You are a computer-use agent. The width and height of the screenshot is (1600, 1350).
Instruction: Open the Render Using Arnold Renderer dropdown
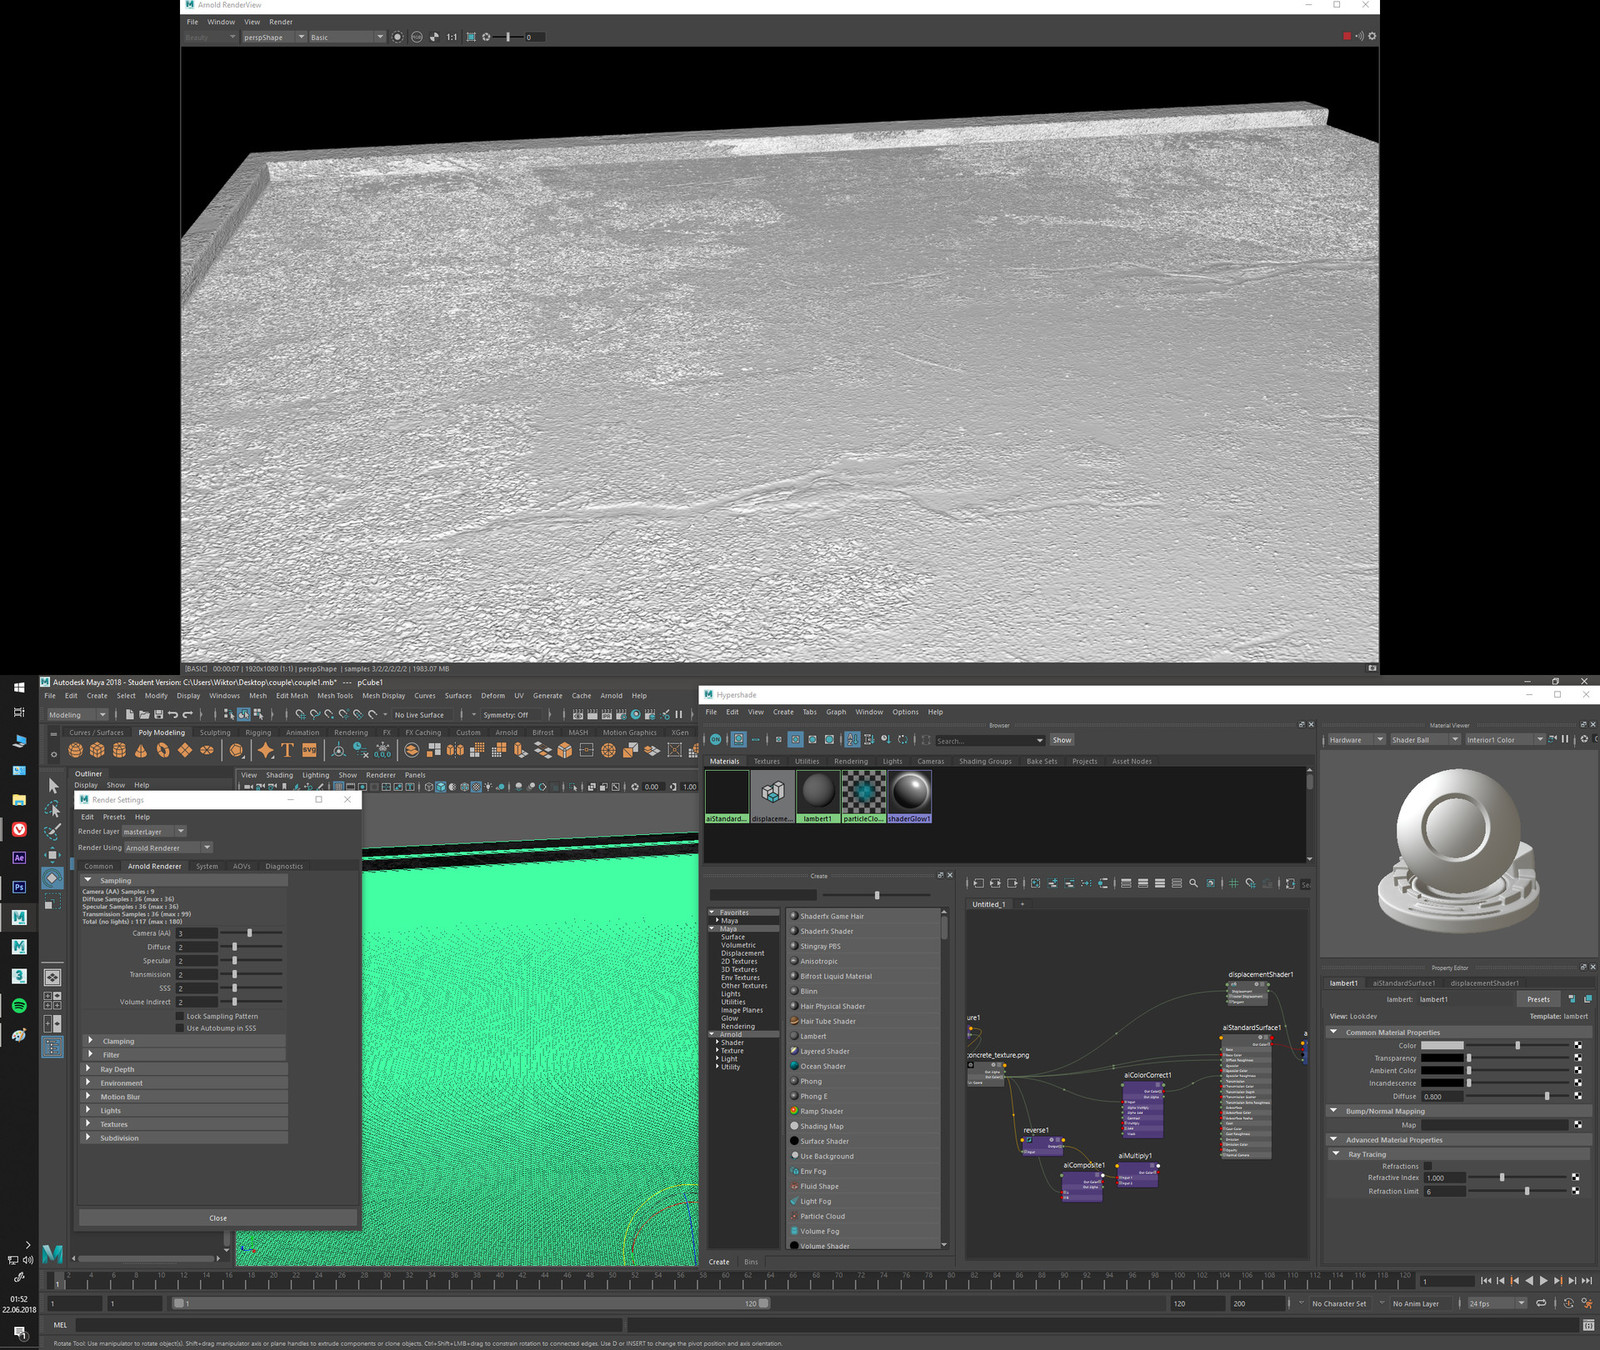[x=168, y=848]
